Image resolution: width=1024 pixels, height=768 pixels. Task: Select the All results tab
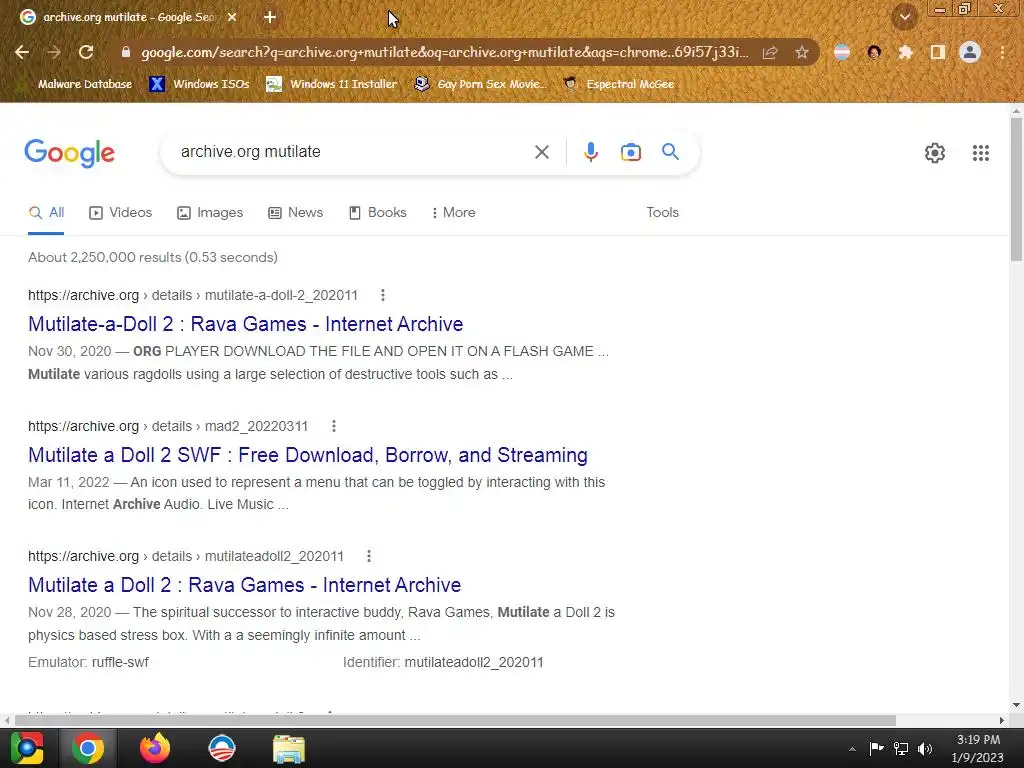tap(46, 213)
